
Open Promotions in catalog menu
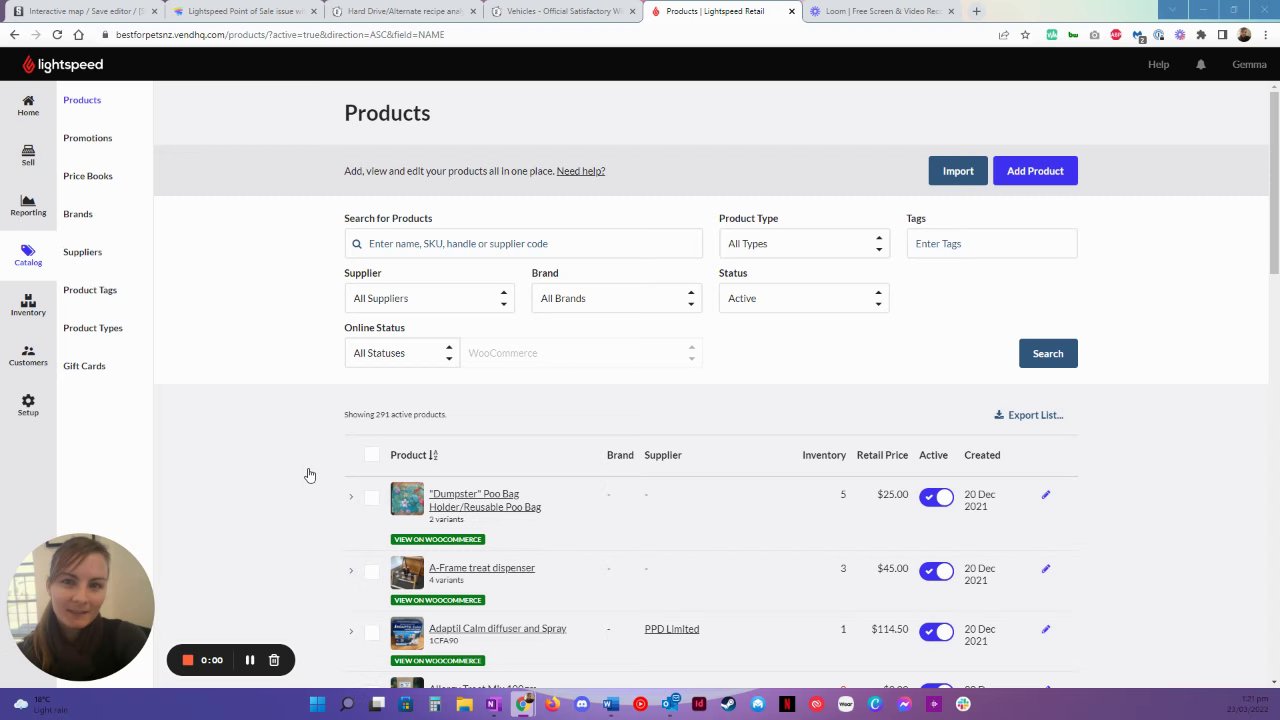[88, 138]
